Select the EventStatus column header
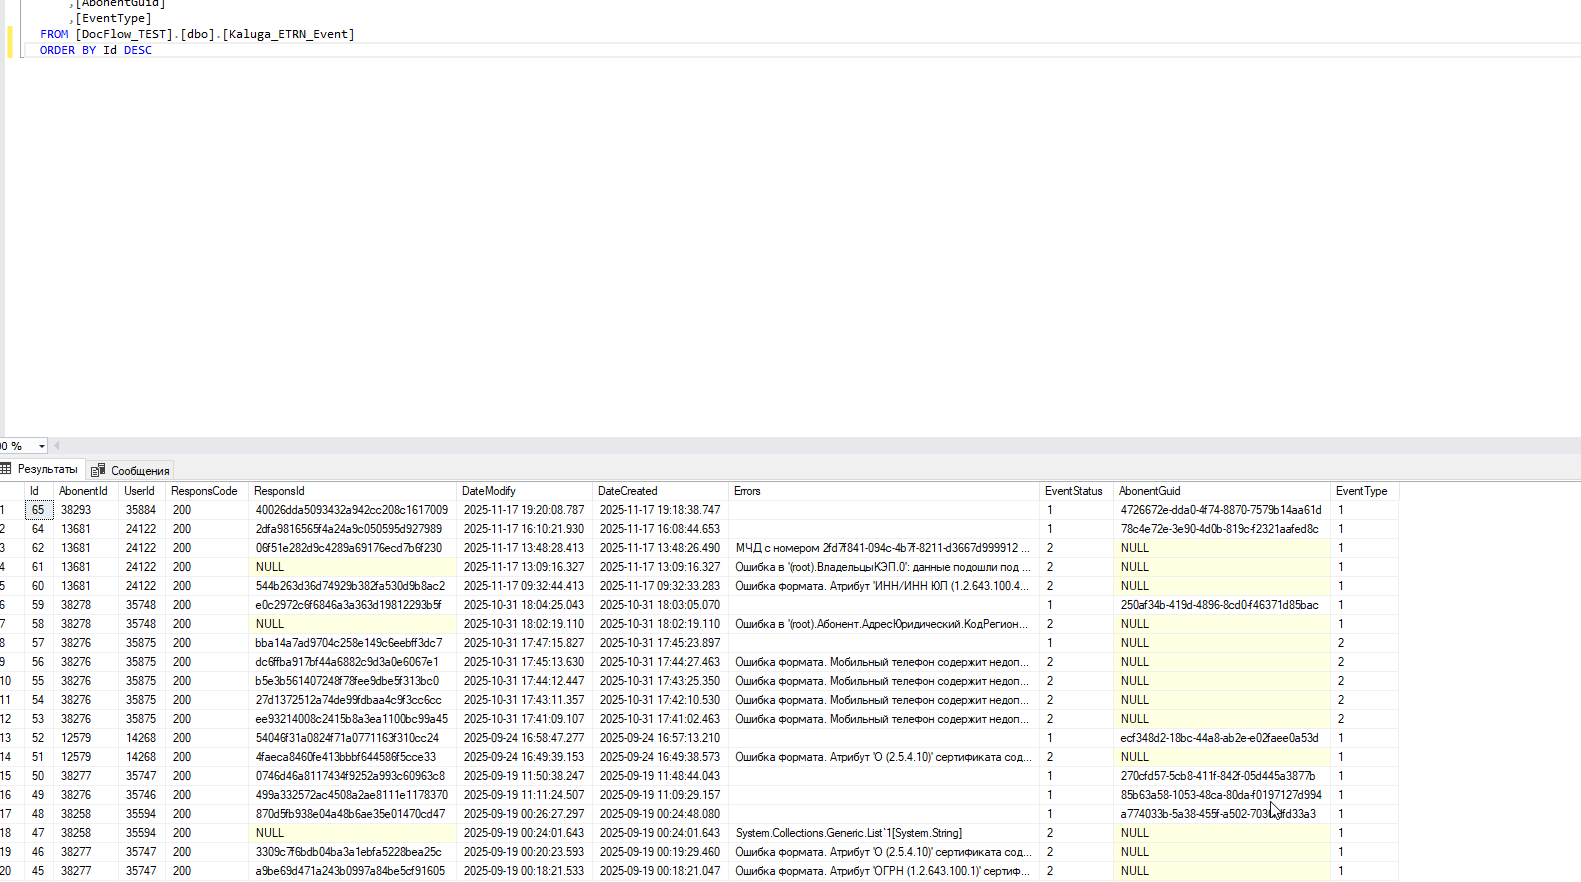 tap(1077, 491)
